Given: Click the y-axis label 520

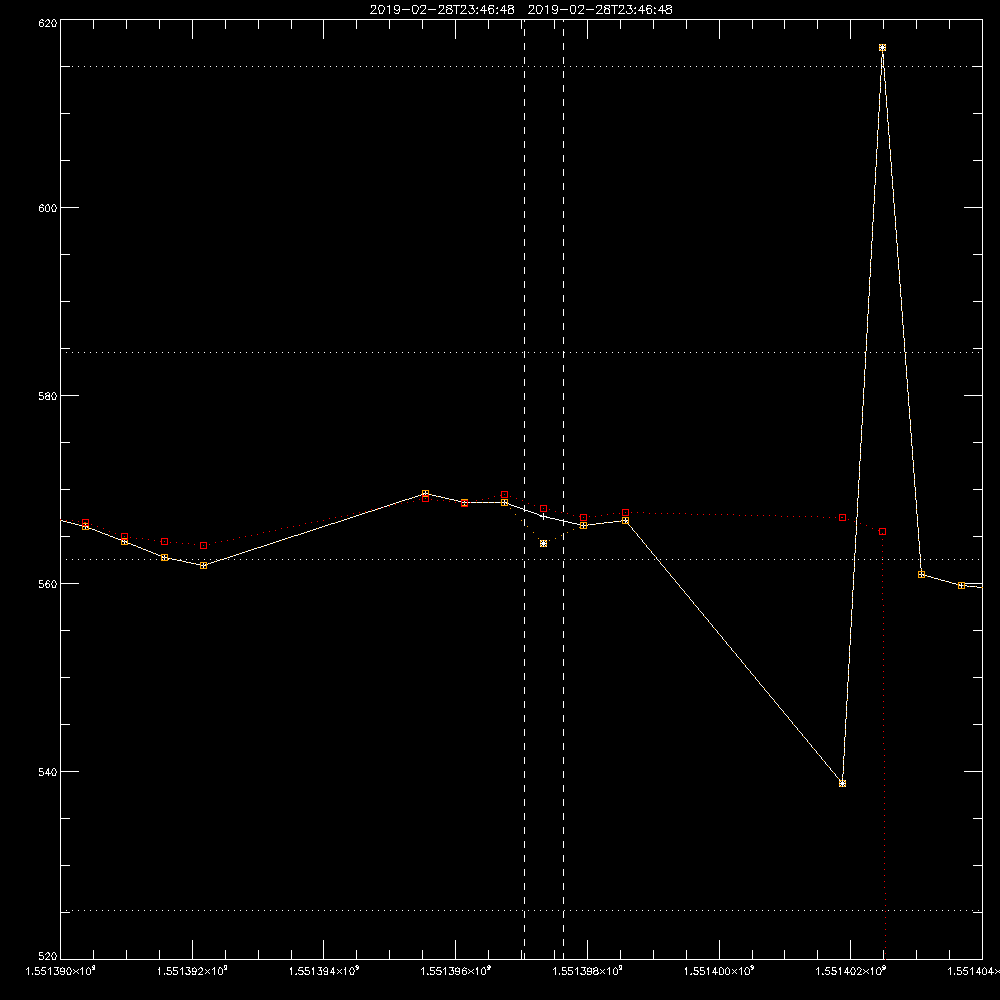Looking at the screenshot, I should point(48,956).
